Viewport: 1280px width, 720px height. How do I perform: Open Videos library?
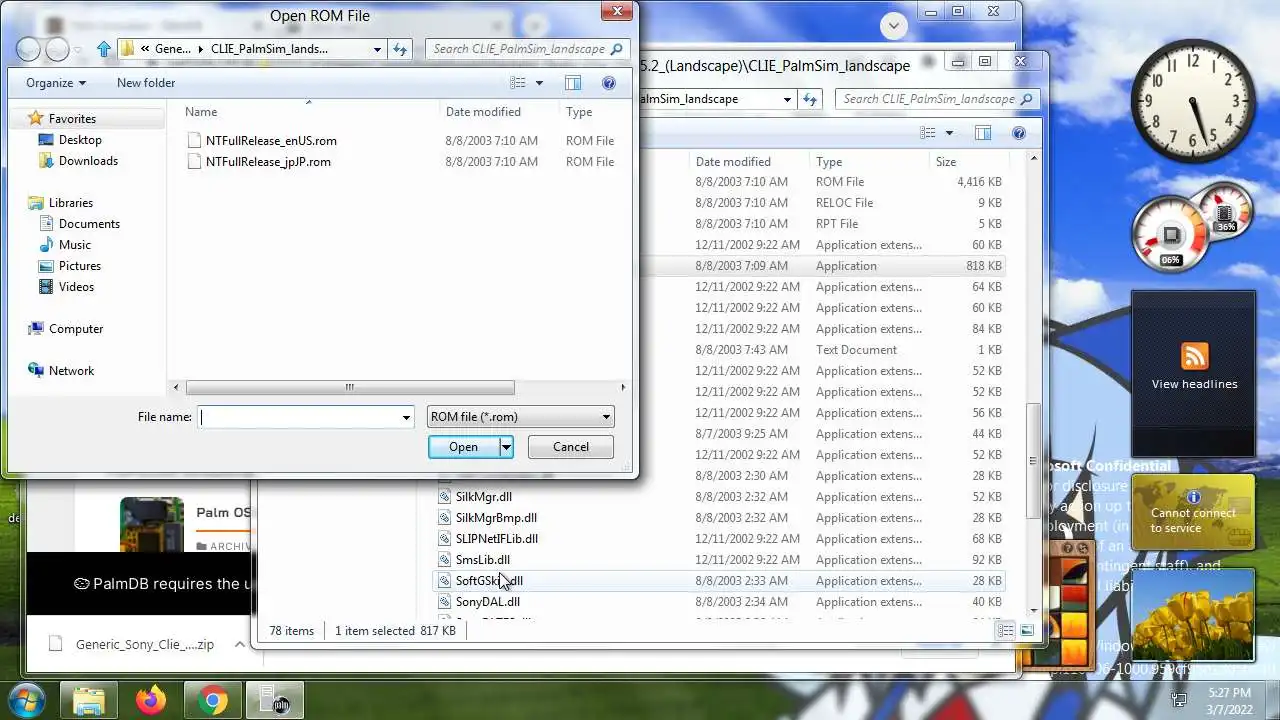76,287
